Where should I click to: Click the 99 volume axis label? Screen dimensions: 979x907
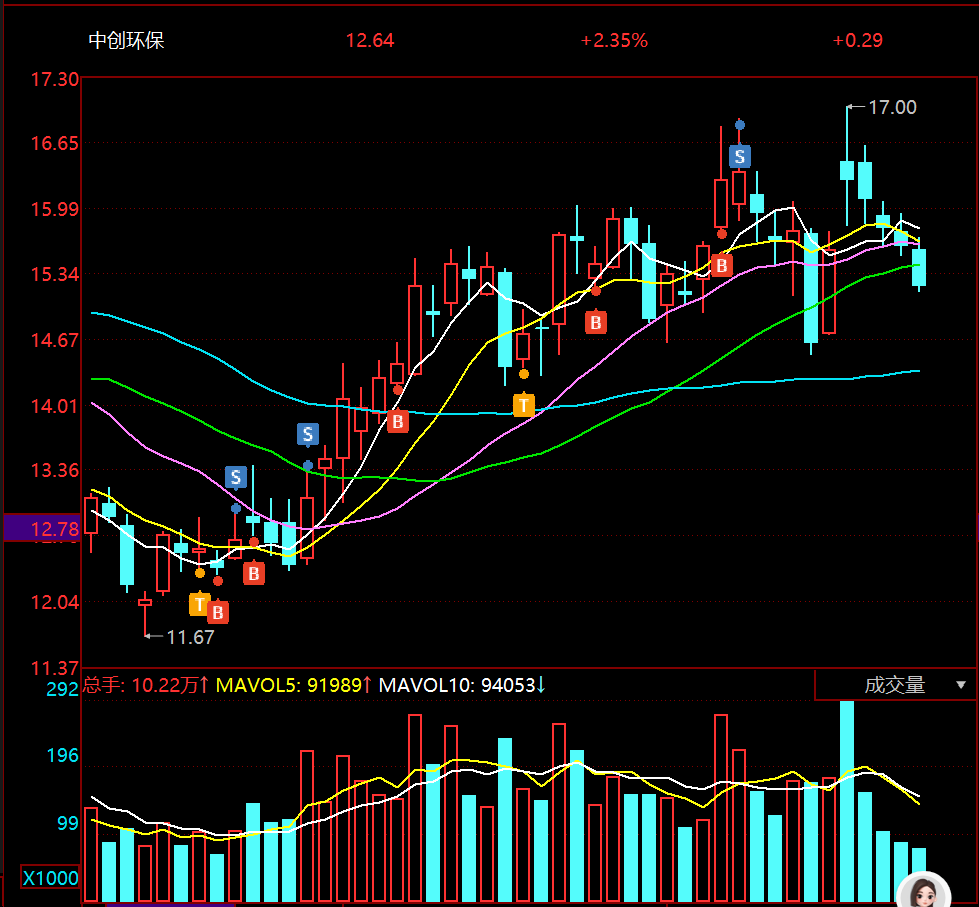(68, 823)
